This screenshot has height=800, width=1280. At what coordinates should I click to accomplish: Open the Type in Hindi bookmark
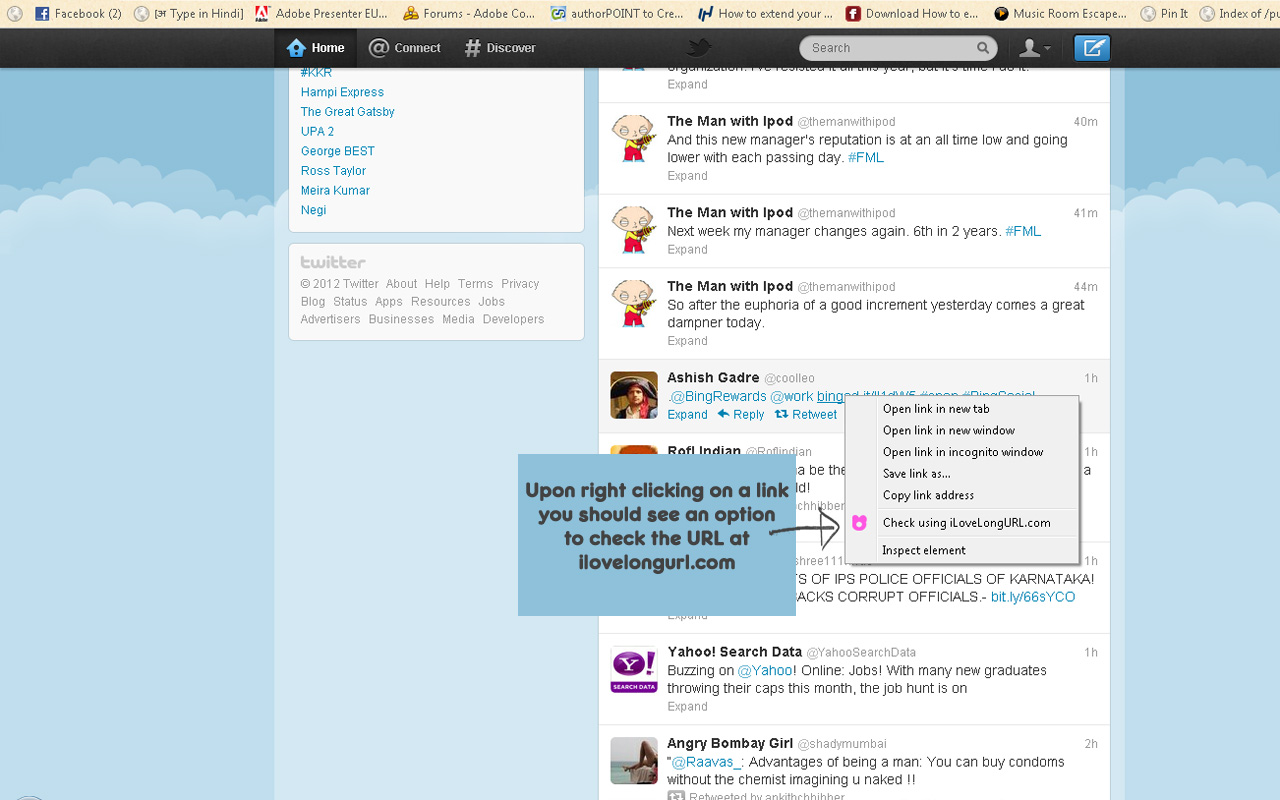pos(189,14)
